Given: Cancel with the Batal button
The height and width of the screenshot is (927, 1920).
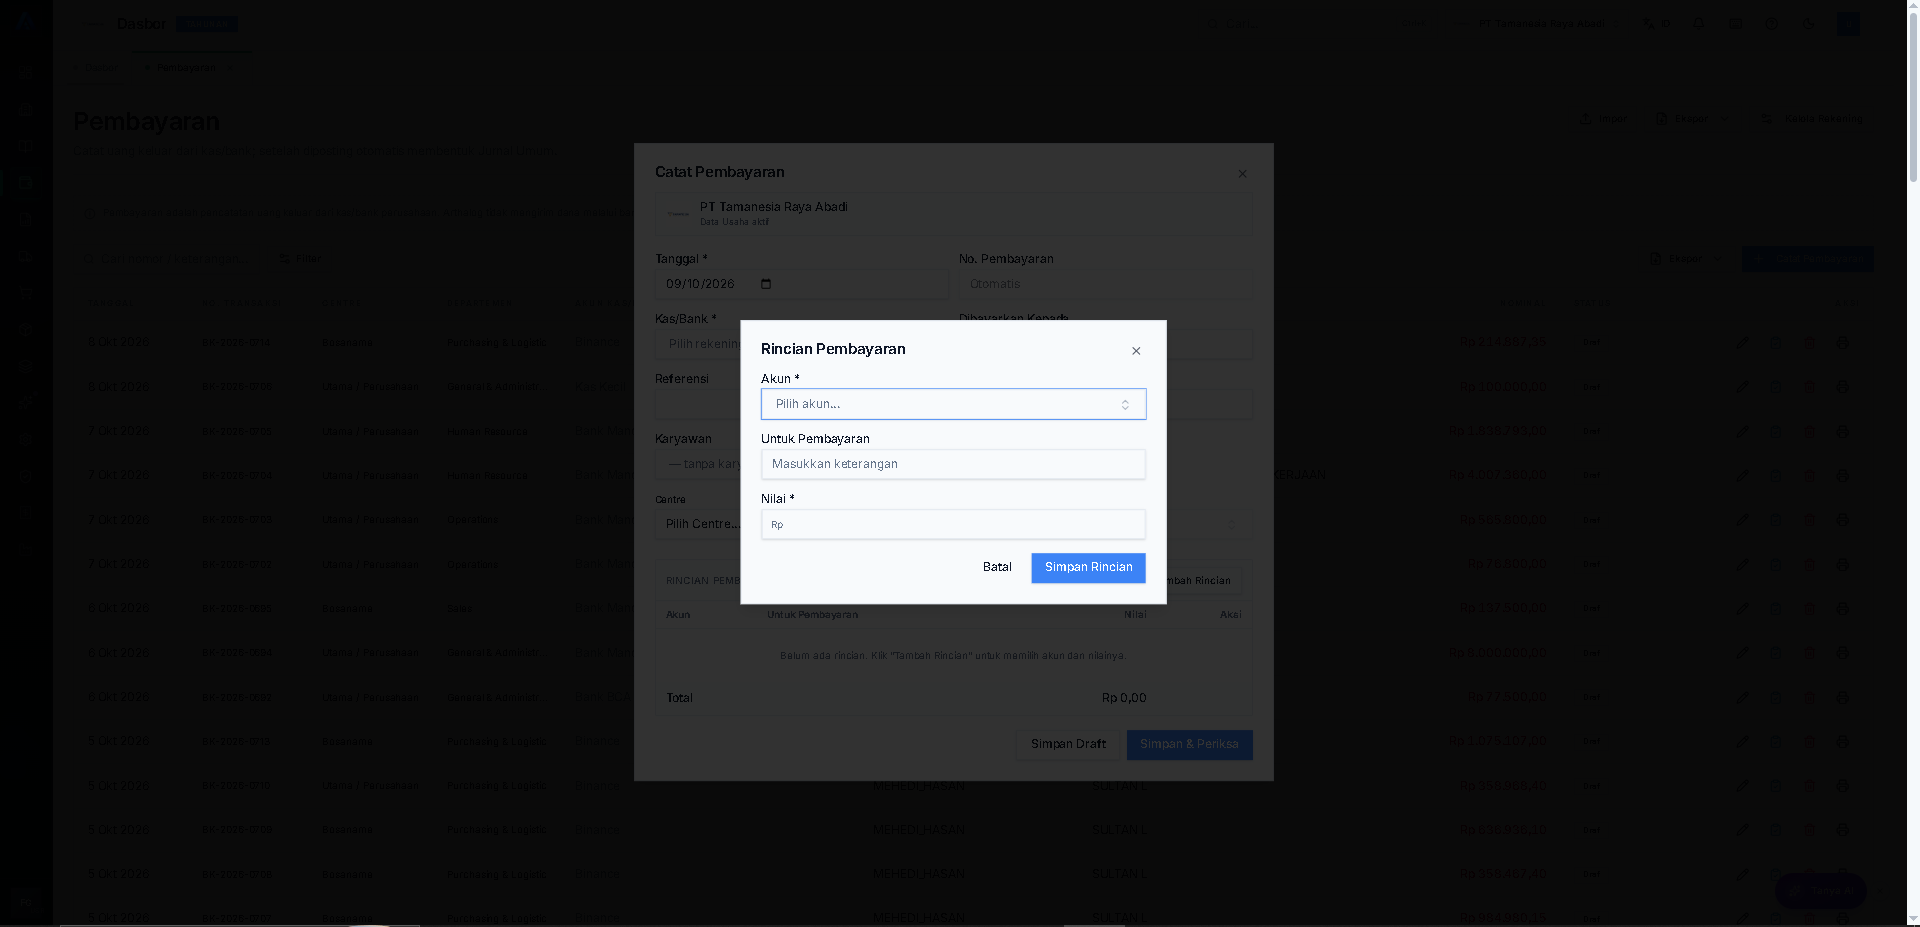Looking at the screenshot, I should coord(997,567).
